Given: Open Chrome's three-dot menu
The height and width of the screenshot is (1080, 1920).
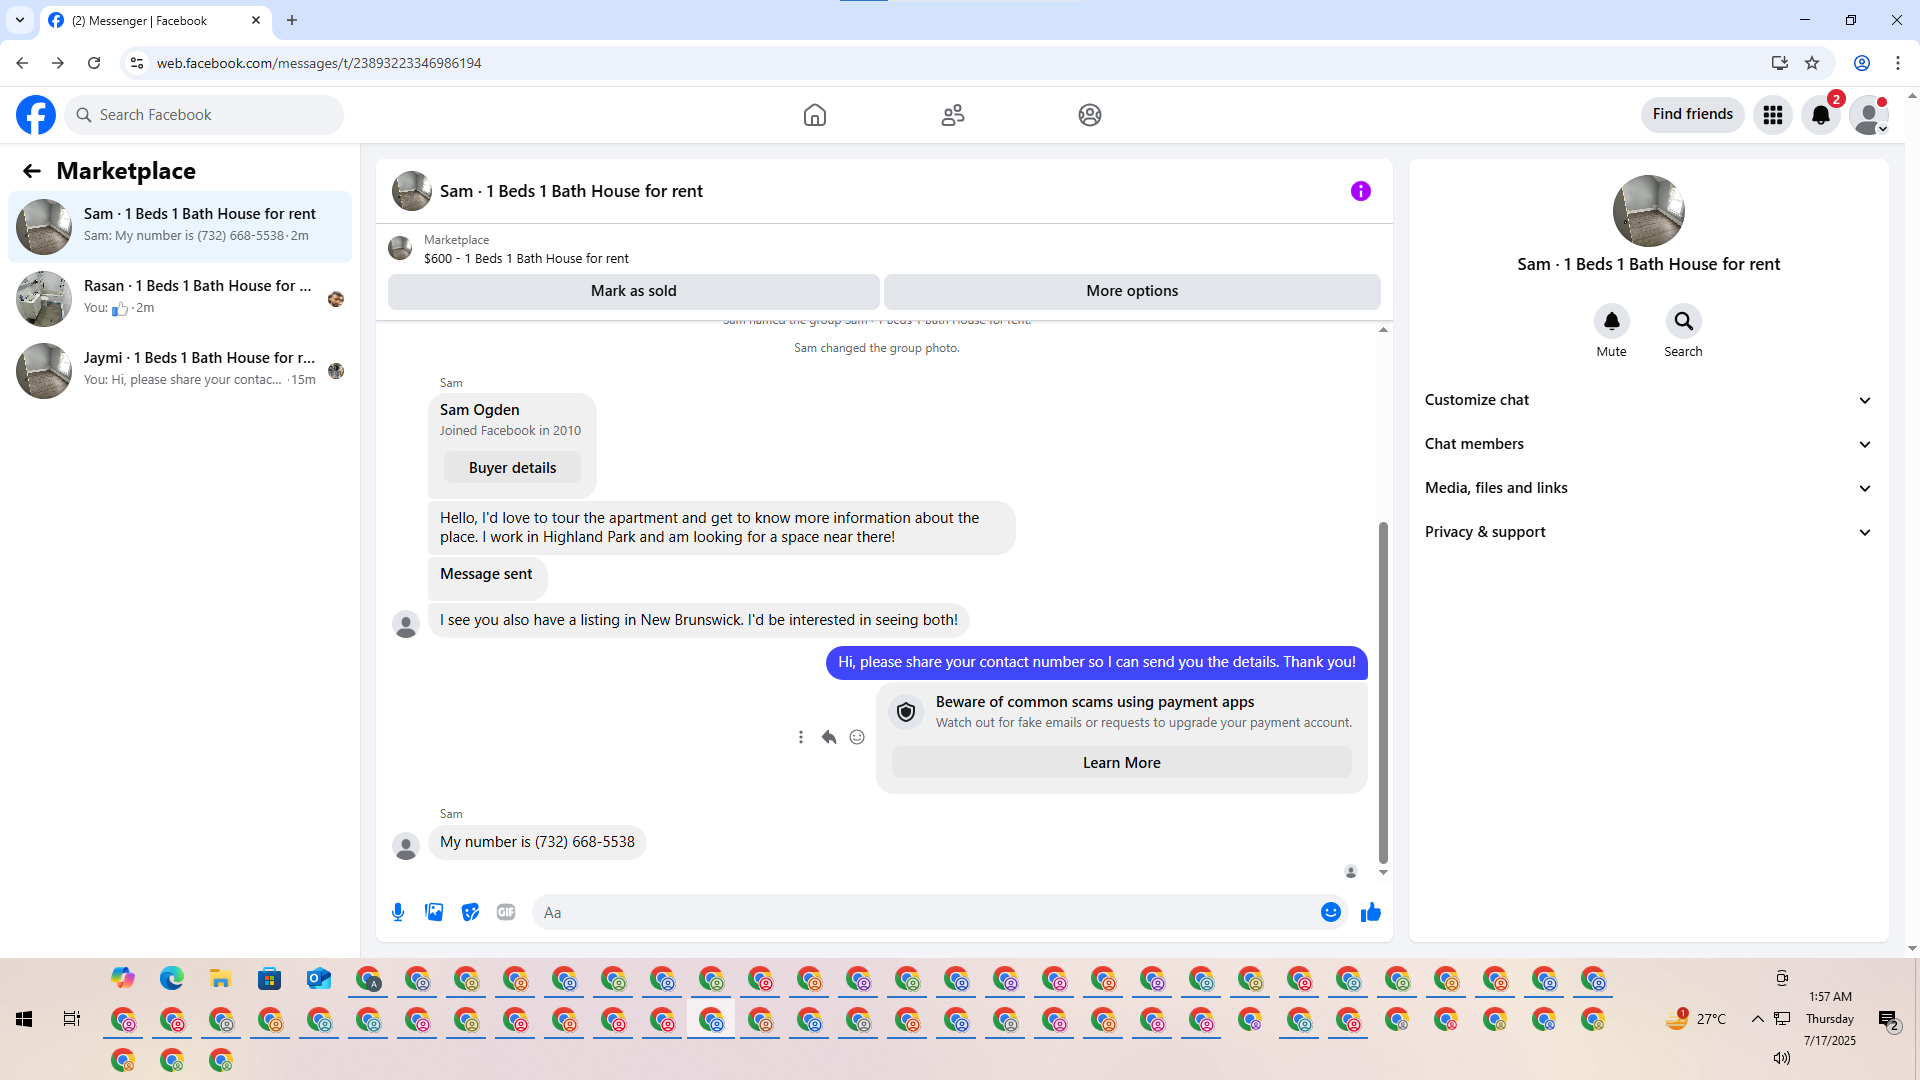Looking at the screenshot, I should 1898,63.
